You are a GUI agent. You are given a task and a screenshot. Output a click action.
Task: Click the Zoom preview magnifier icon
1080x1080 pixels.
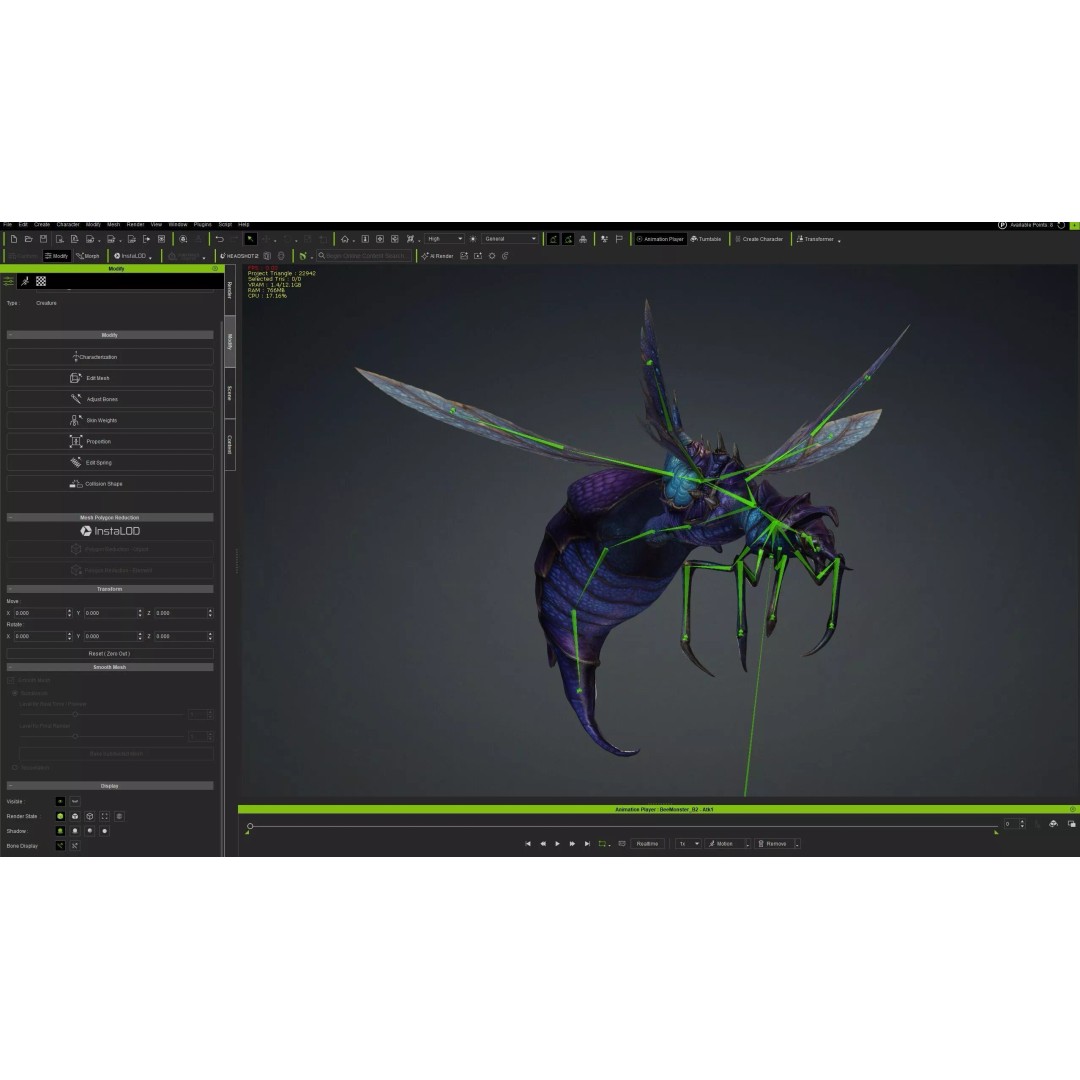pos(183,239)
